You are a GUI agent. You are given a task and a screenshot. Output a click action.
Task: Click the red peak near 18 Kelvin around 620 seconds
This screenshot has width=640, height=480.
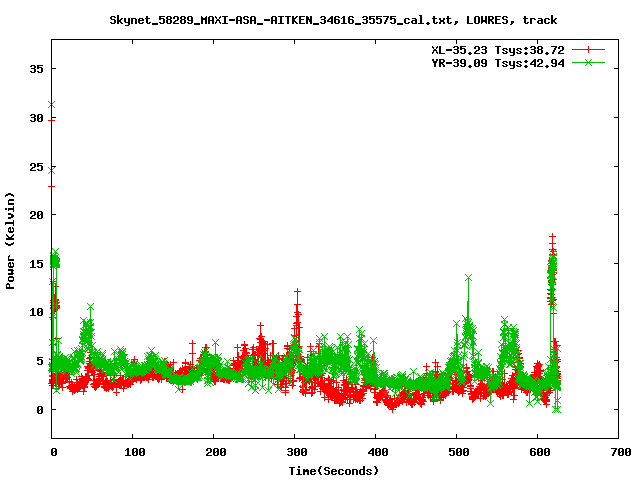pos(552,237)
